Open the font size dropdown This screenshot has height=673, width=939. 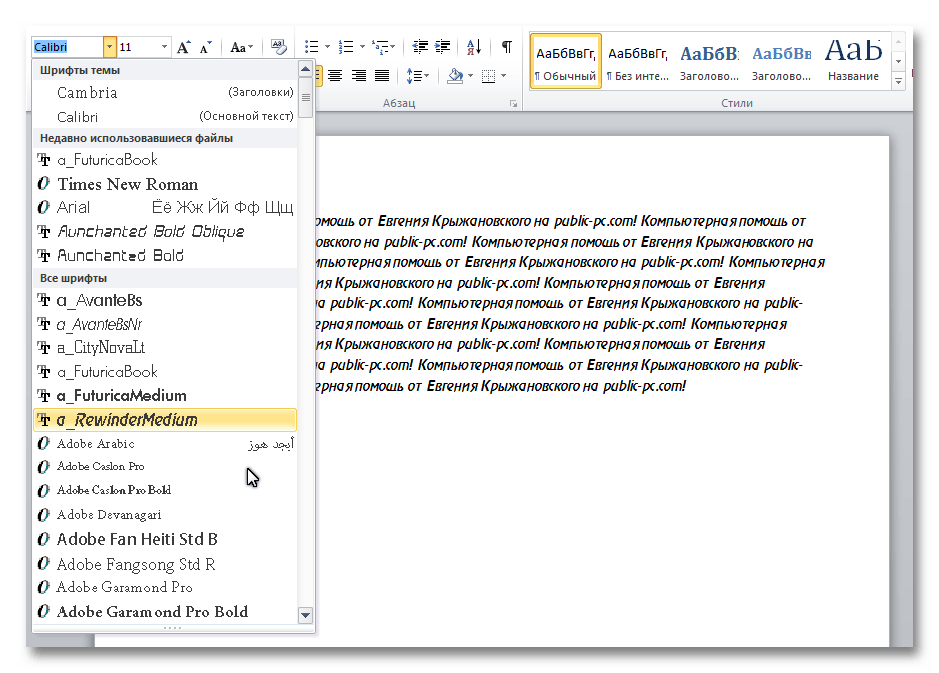[163, 47]
